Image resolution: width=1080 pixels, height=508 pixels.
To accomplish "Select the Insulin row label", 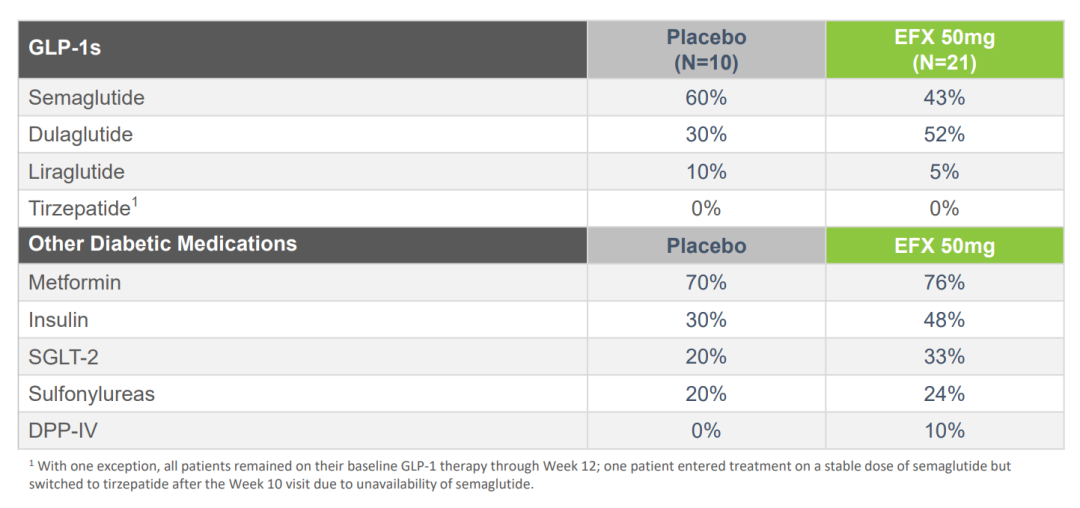I will point(58,320).
